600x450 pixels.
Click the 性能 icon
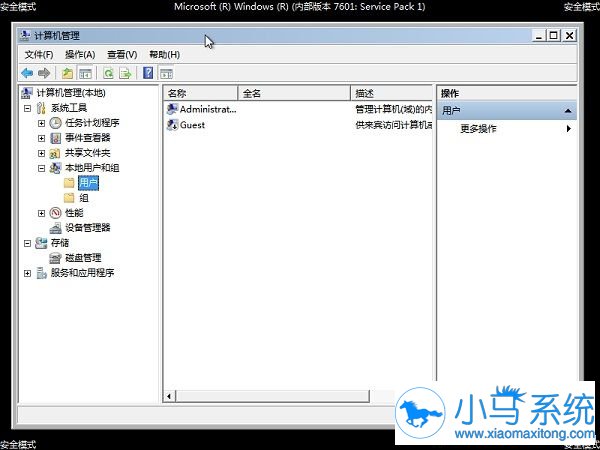[x=55, y=213]
